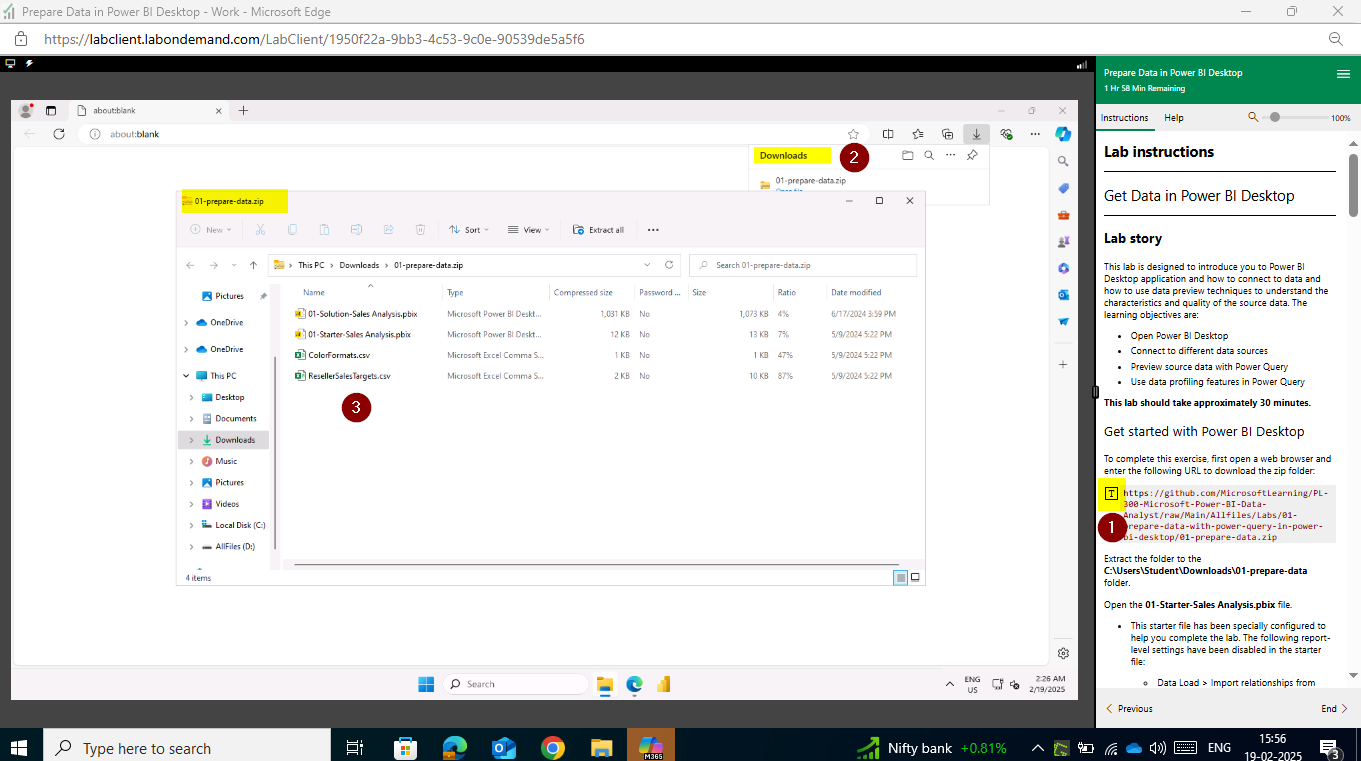Click the VM taskbar Search box
Screen dimensions: 1361x761
[x=516, y=684]
